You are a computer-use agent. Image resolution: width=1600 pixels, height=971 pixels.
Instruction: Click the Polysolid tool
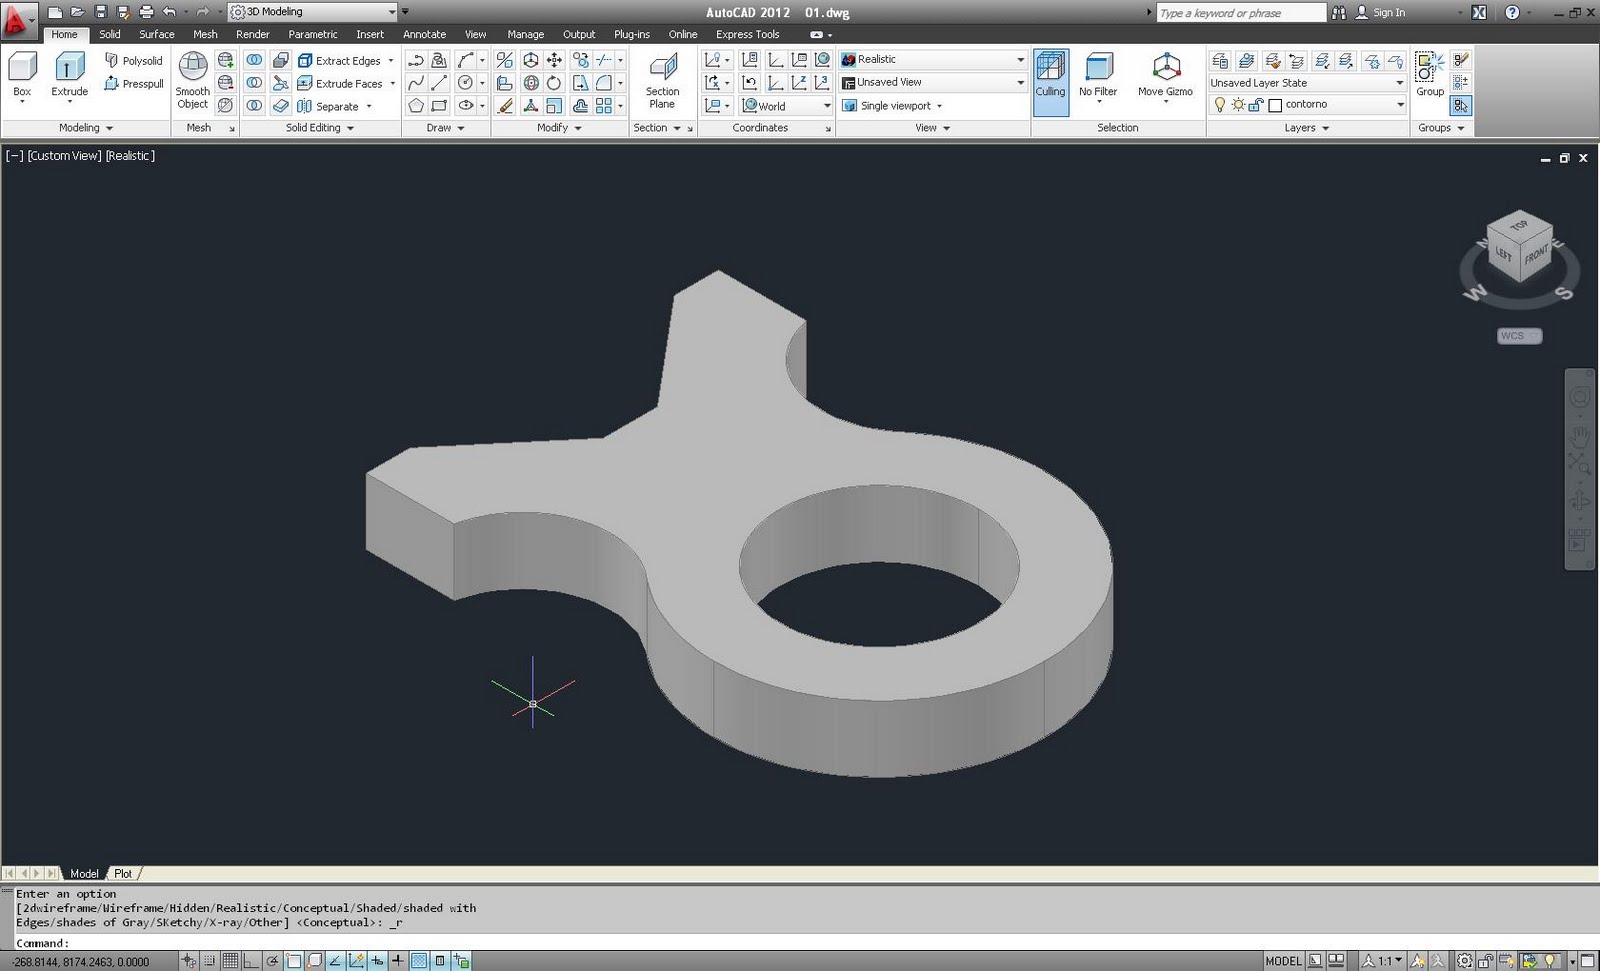tap(133, 60)
